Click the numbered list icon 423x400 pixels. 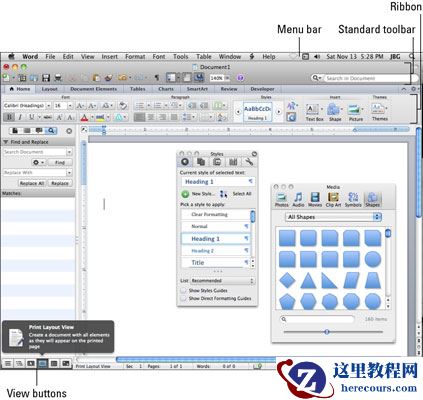(158, 106)
